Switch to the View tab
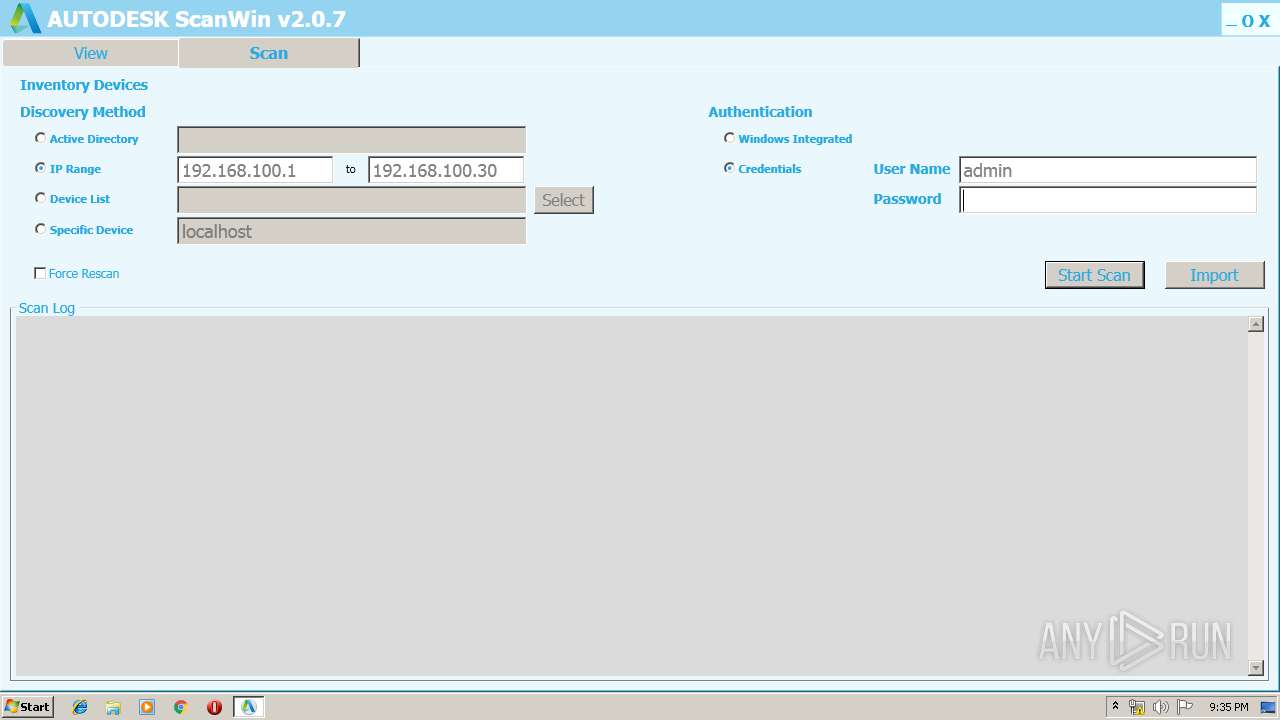Viewport: 1280px width, 720px height. (x=90, y=53)
